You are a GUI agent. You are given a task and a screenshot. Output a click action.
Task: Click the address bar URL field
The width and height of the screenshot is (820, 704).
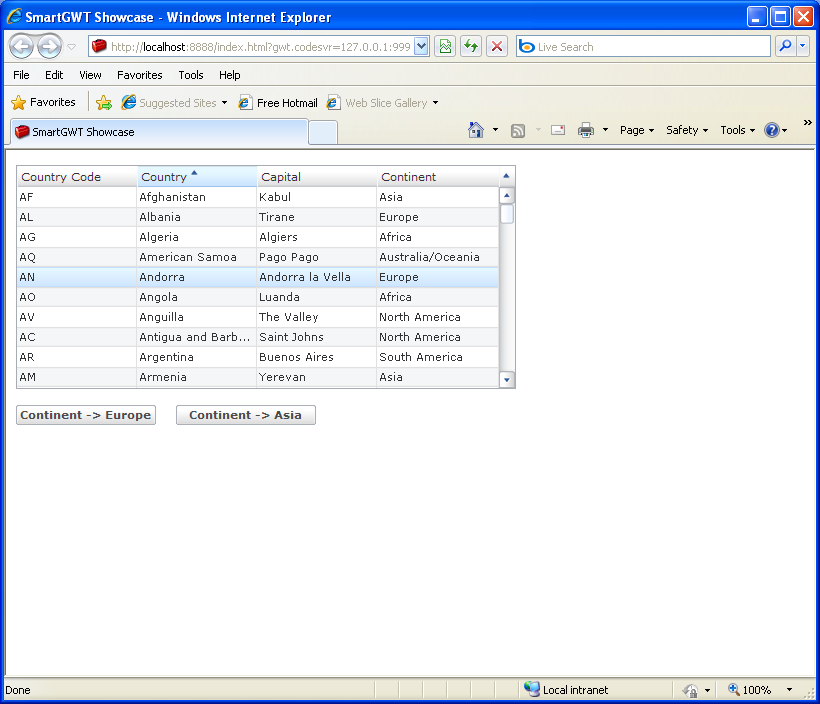260,47
